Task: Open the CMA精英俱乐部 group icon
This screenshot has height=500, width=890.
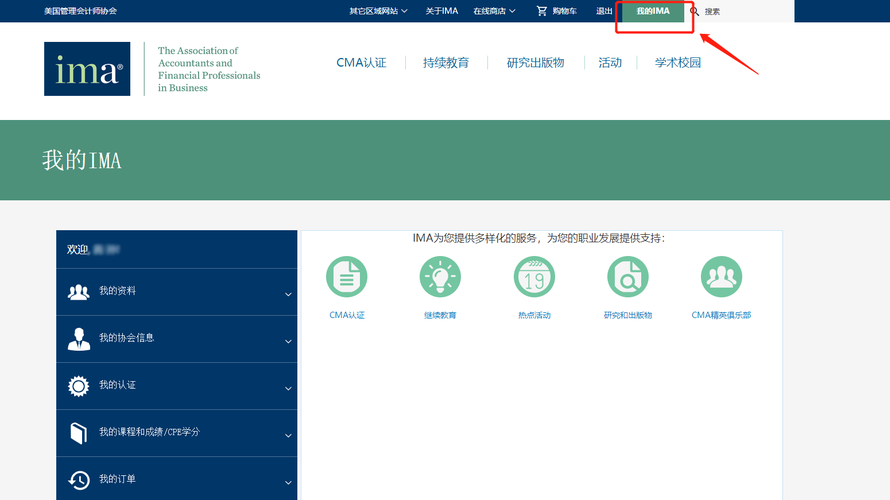Action: tap(721, 277)
